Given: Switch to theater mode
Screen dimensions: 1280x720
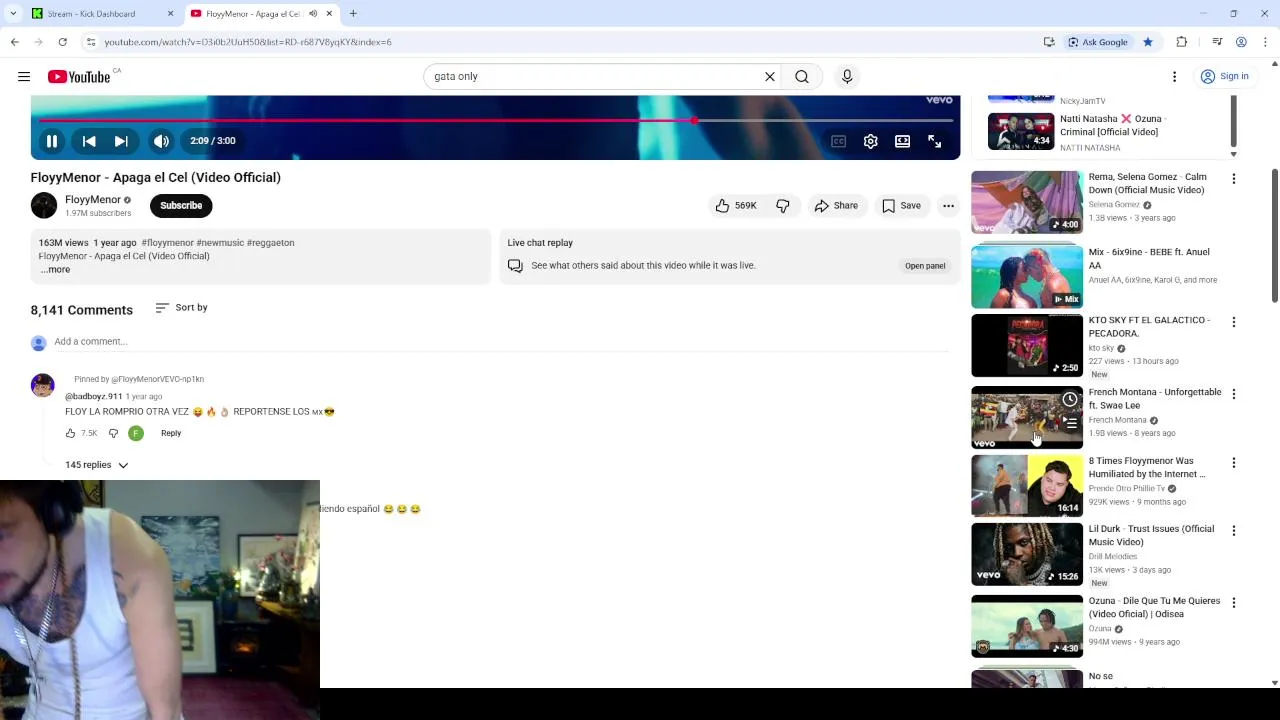Looking at the screenshot, I should (x=903, y=141).
